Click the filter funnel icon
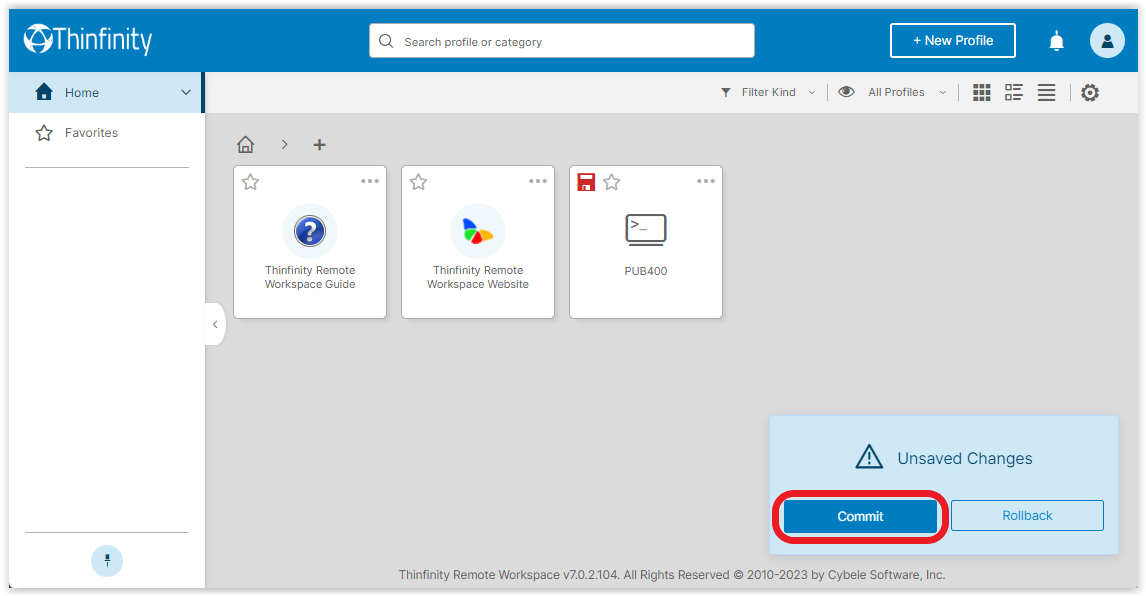This screenshot has width=1146, height=596. (x=726, y=92)
